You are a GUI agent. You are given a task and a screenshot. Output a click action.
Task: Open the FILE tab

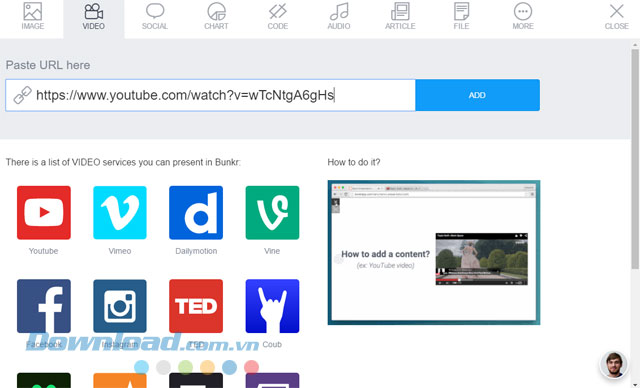point(462,17)
